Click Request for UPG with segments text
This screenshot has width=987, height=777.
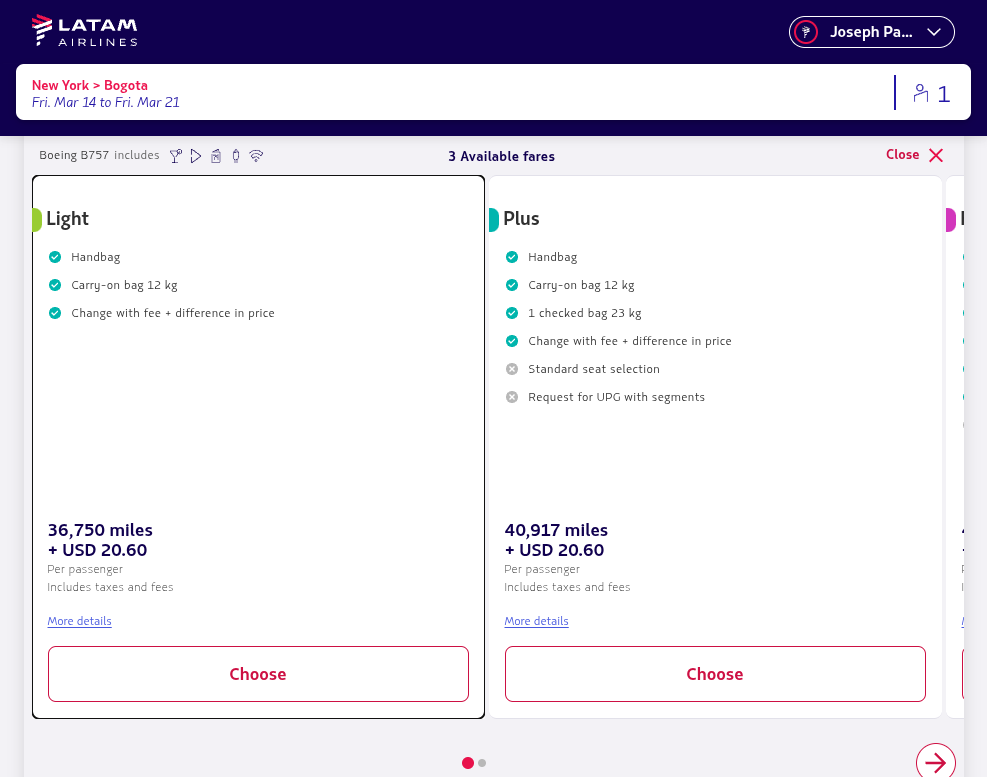tap(616, 397)
